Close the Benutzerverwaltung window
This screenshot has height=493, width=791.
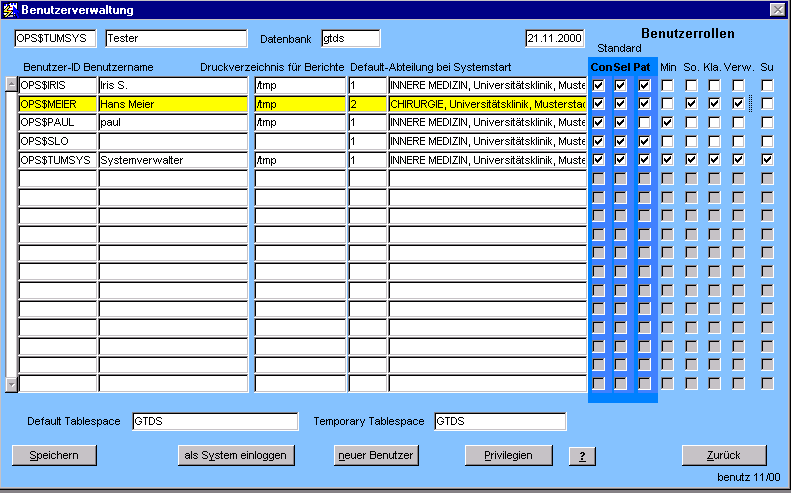tap(777, 9)
